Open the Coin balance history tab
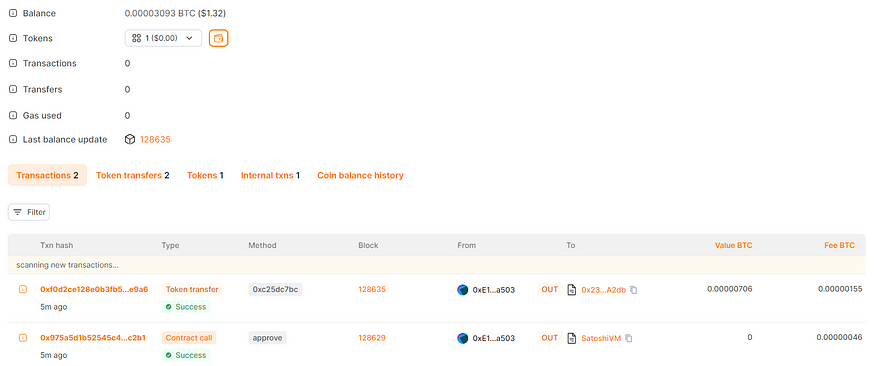Screen dimensions: 875x366 coord(360,175)
